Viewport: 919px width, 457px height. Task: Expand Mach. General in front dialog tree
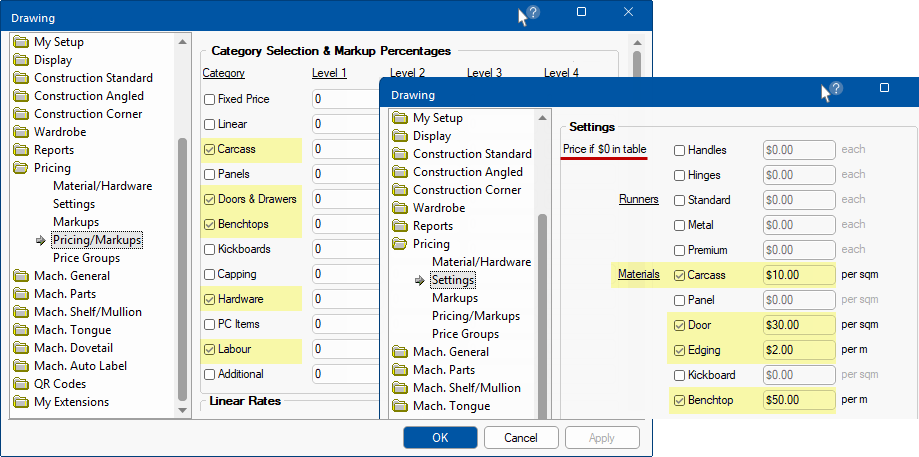click(400, 352)
